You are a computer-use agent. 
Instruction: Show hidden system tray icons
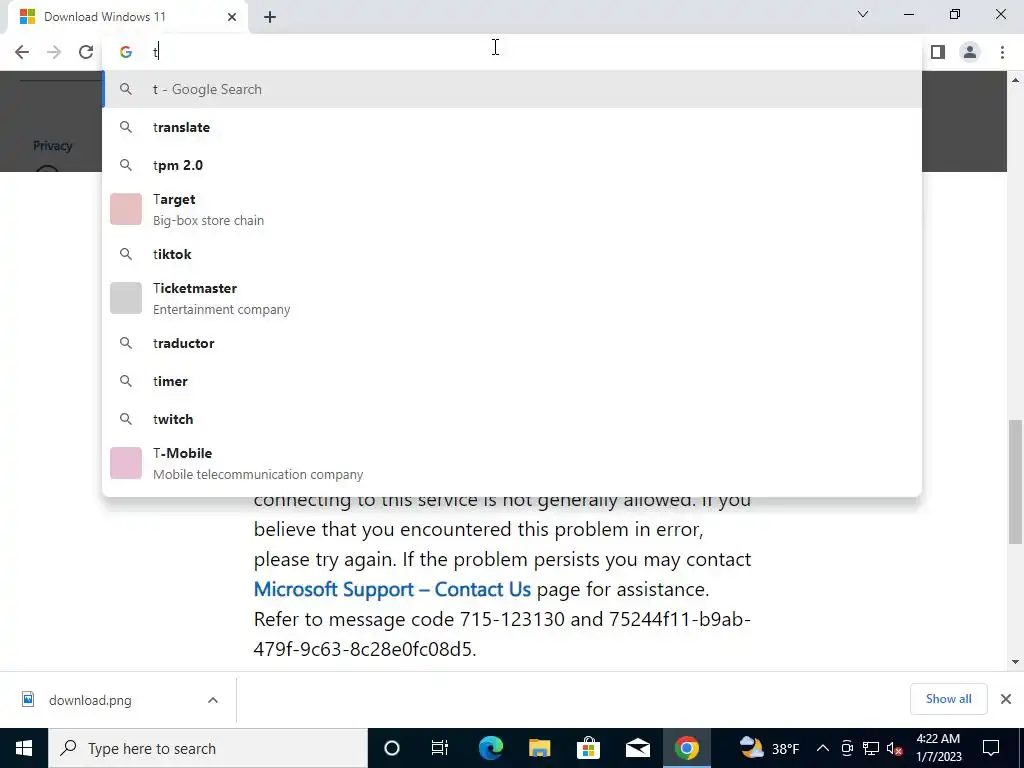[x=823, y=748]
